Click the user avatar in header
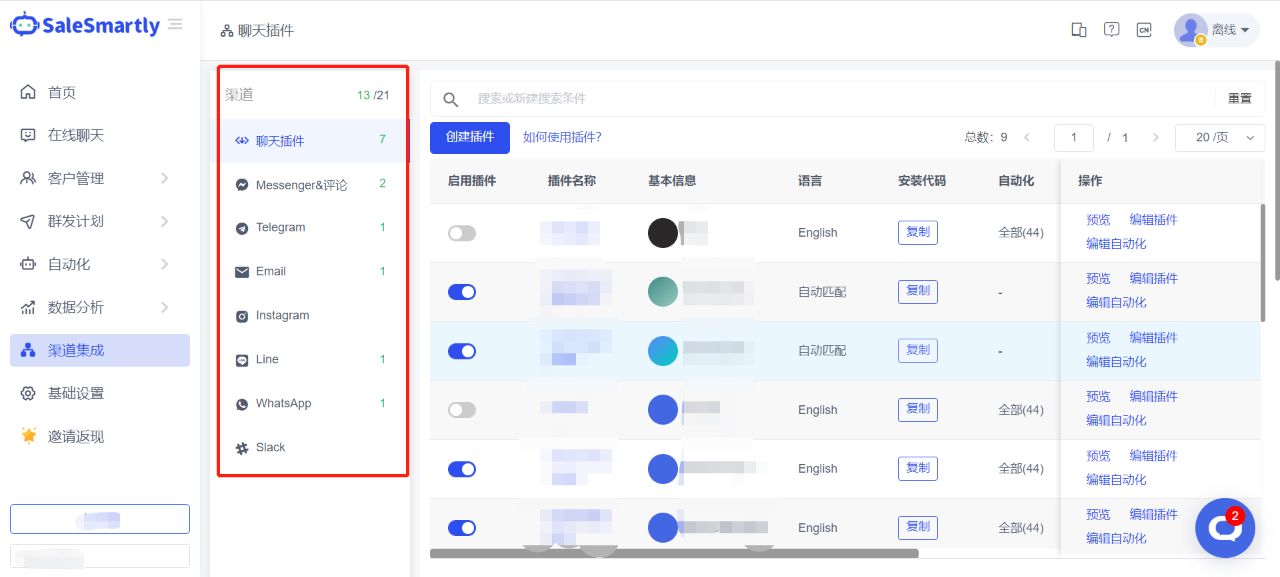Viewport: 1280px width, 577px height. tap(1190, 30)
